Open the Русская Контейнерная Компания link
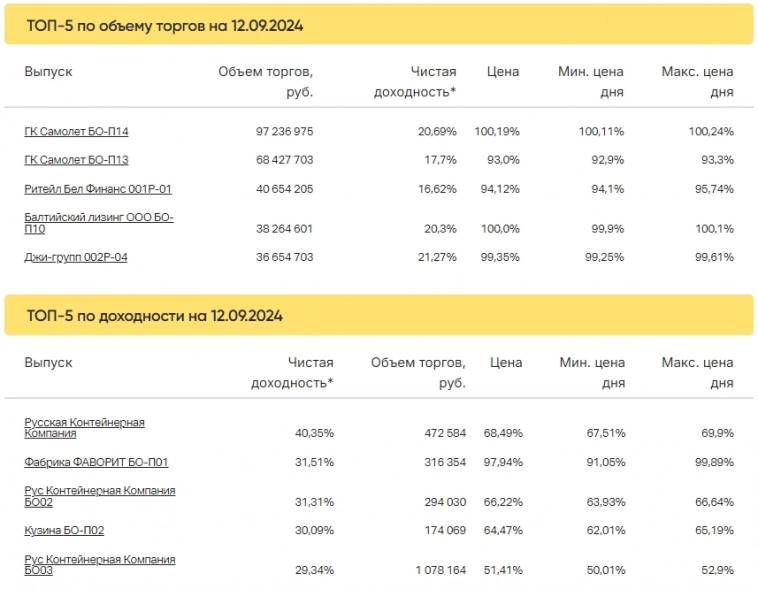The image size is (758, 589). (x=84, y=428)
